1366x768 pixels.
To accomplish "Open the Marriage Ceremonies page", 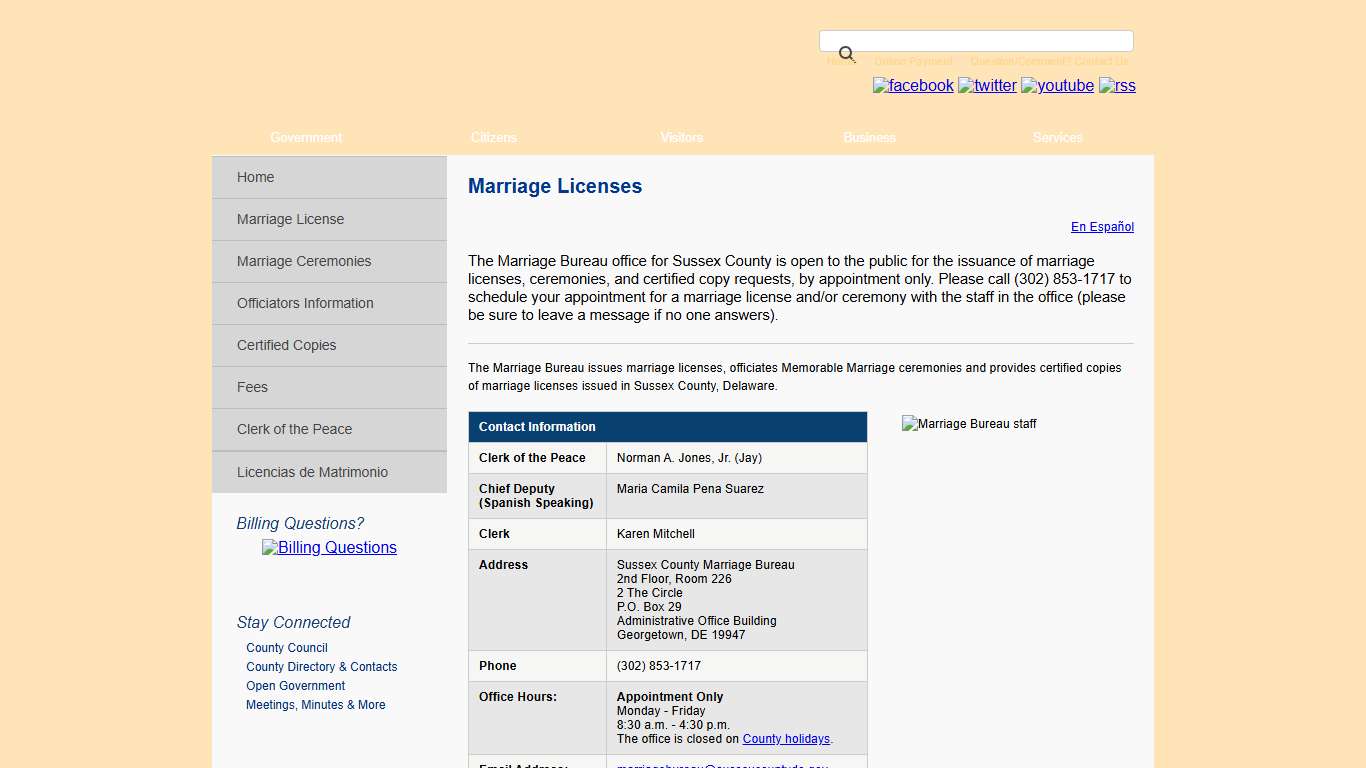I will coord(304,261).
